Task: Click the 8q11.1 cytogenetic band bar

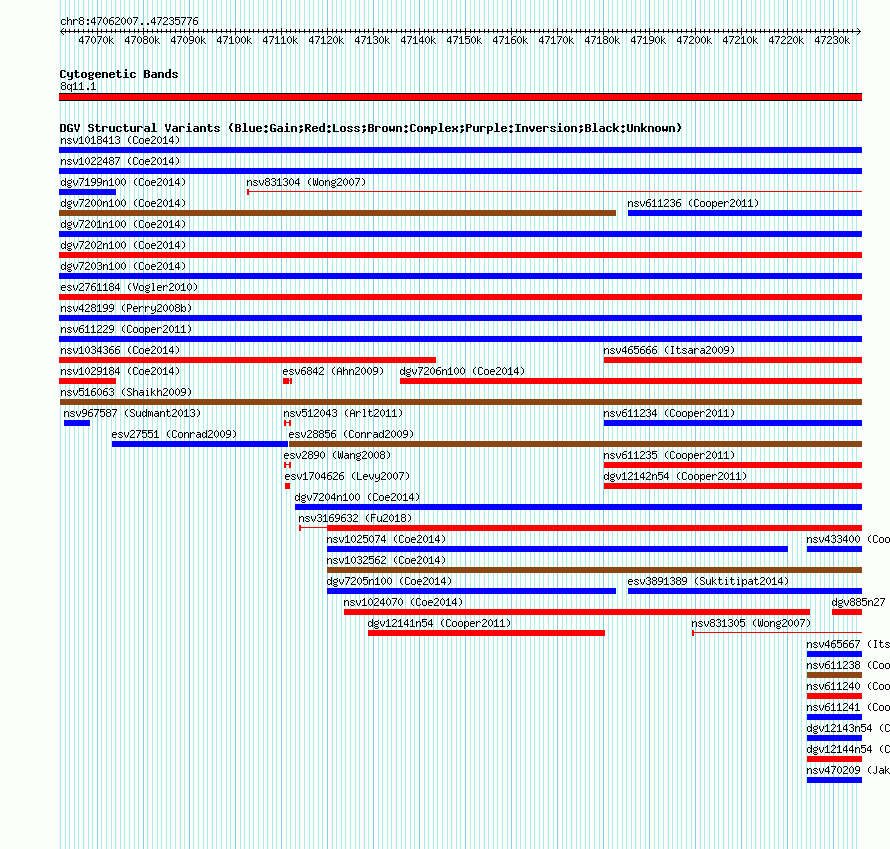Action: (460, 97)
